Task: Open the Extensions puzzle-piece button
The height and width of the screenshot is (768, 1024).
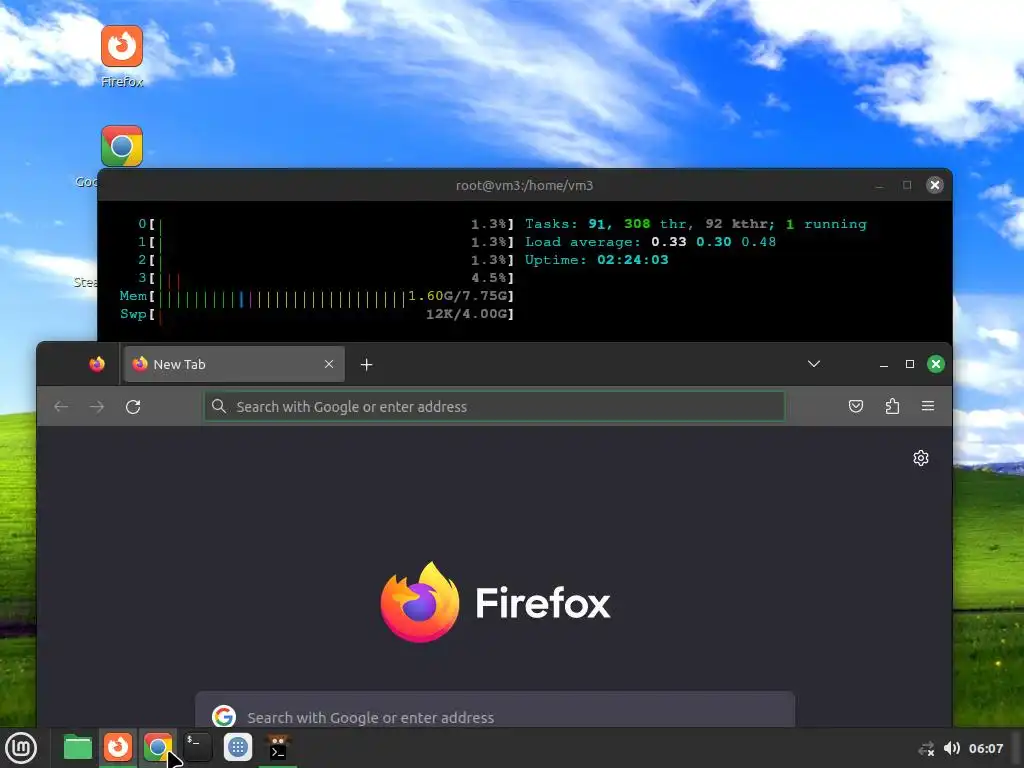Action: 892,406
